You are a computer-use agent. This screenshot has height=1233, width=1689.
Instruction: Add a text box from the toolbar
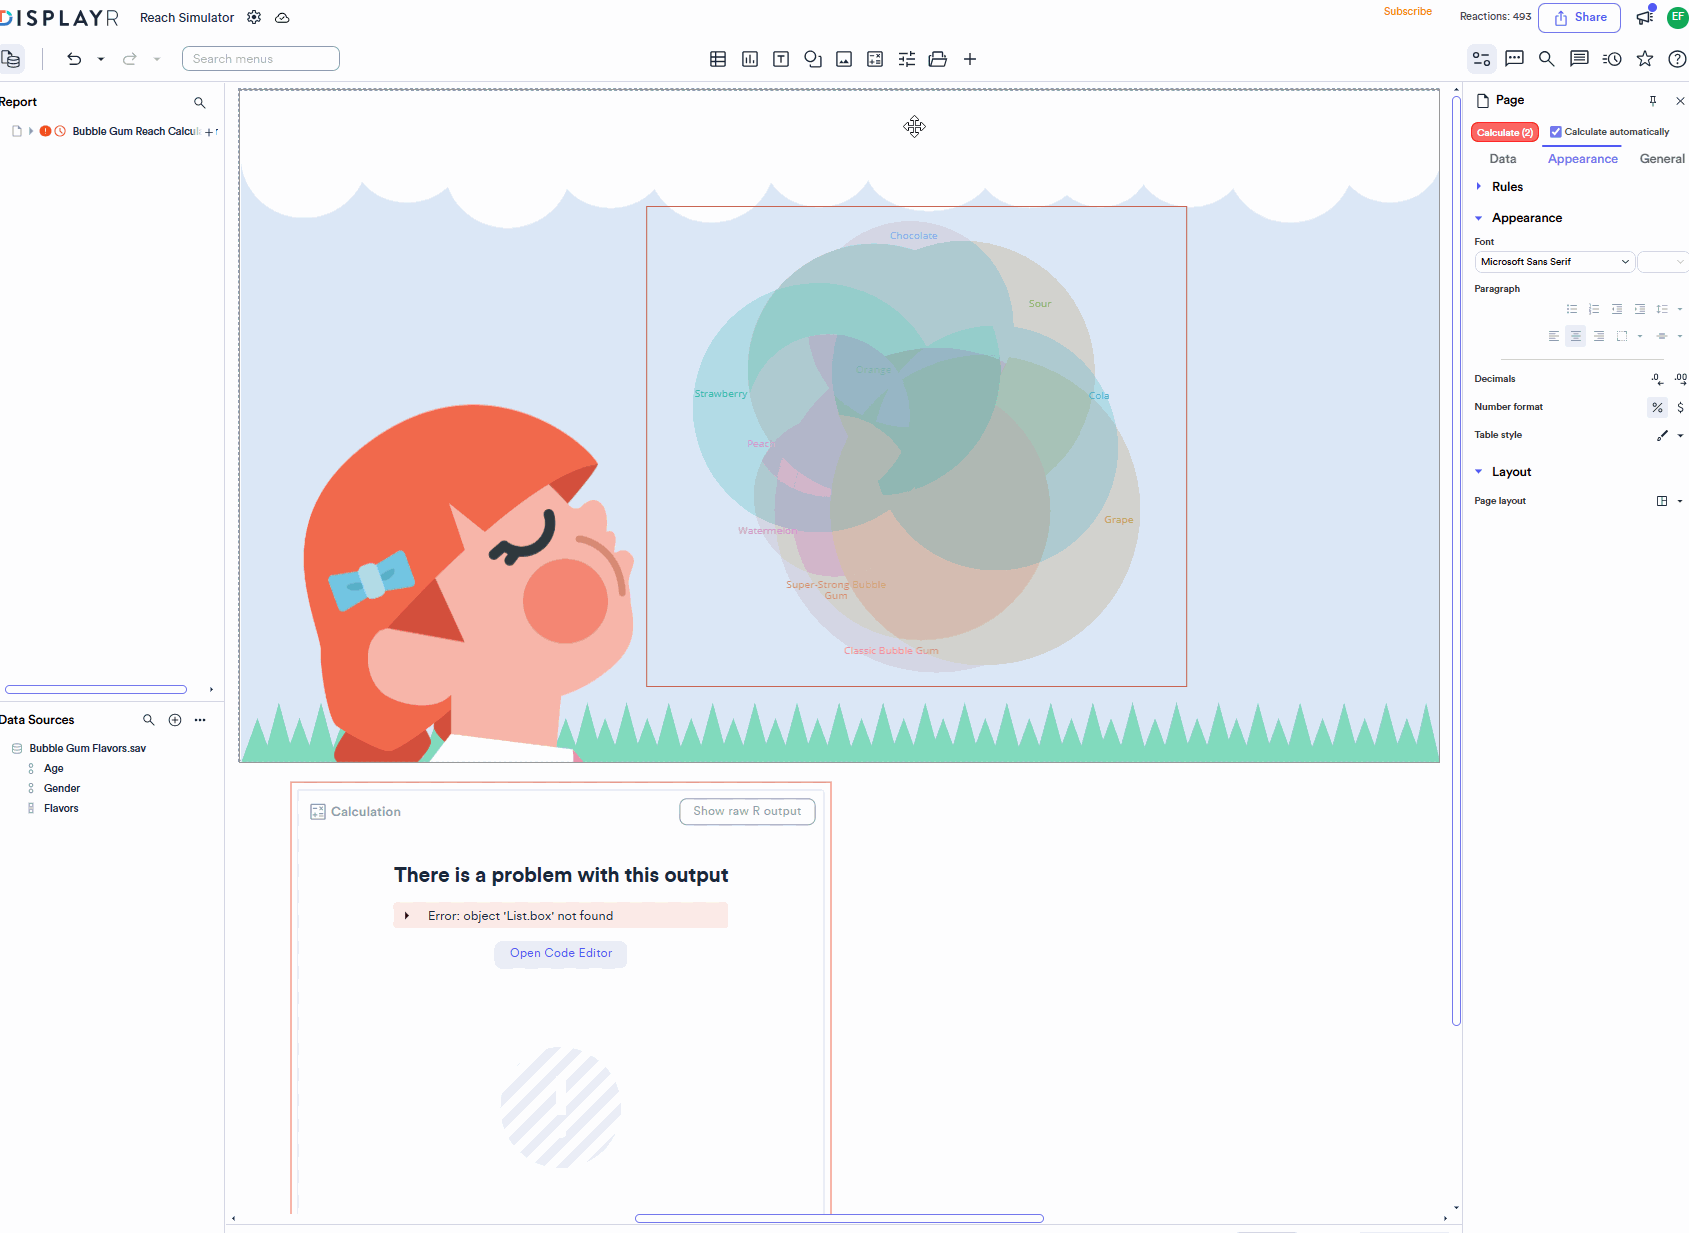[781, 59]
